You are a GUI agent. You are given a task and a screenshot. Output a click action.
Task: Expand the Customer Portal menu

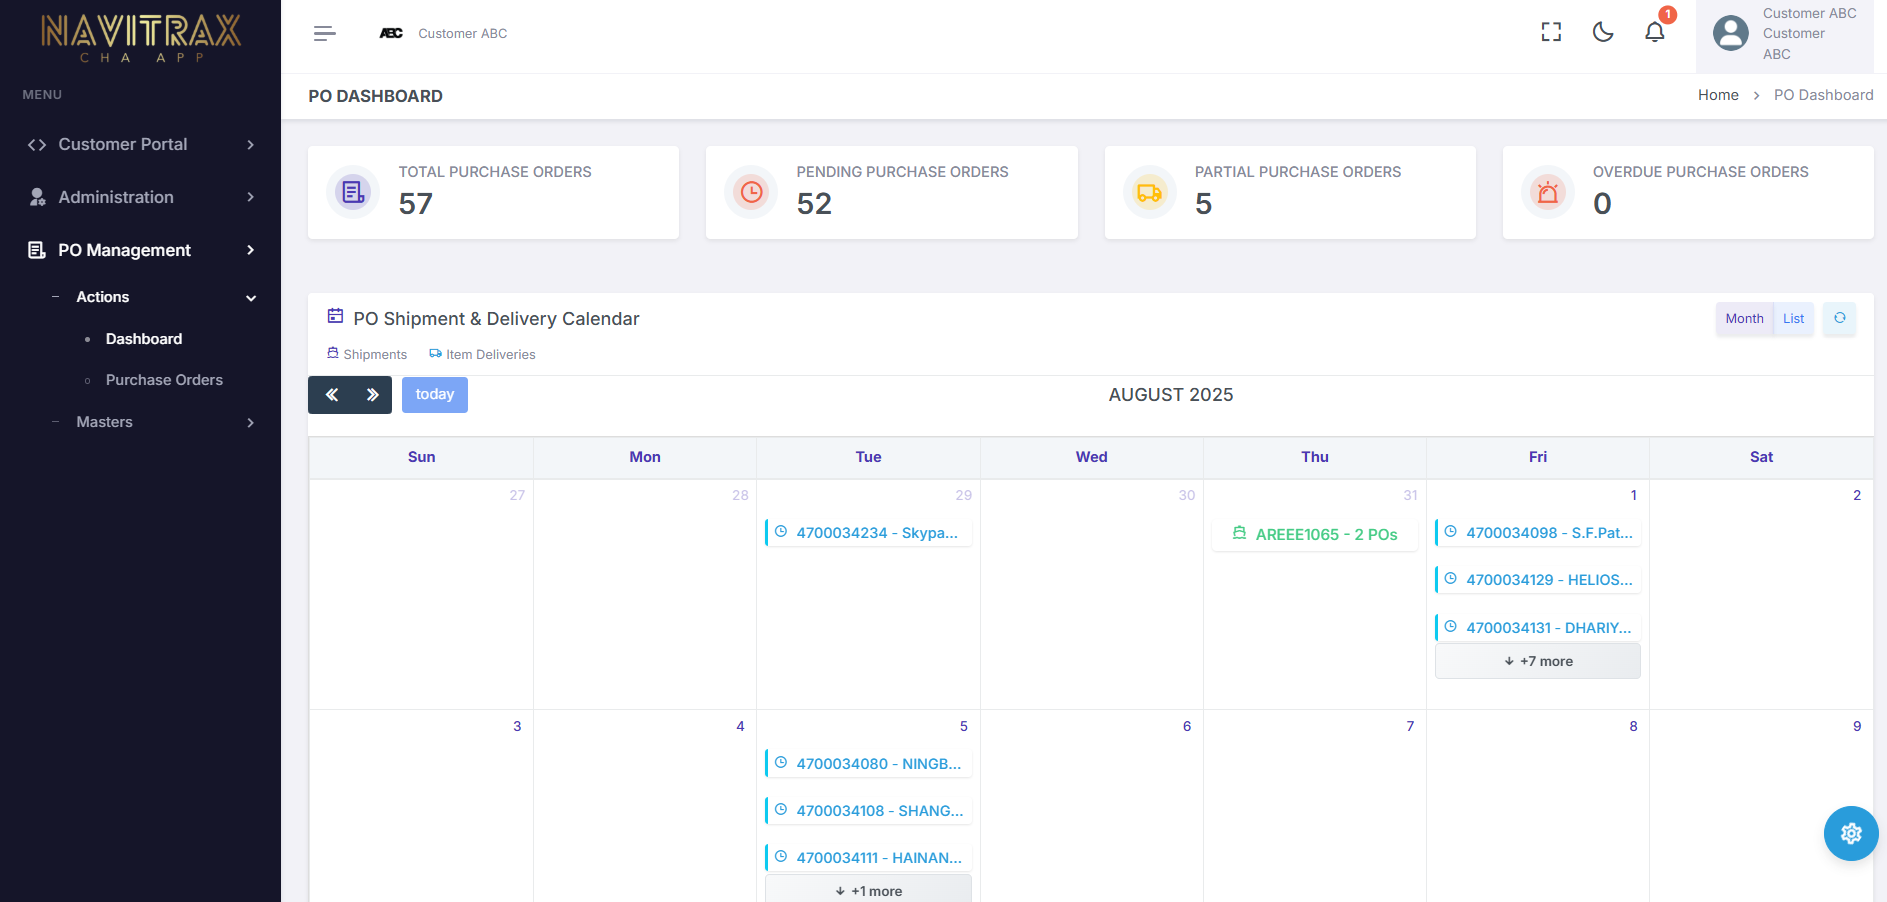point(140,145)
